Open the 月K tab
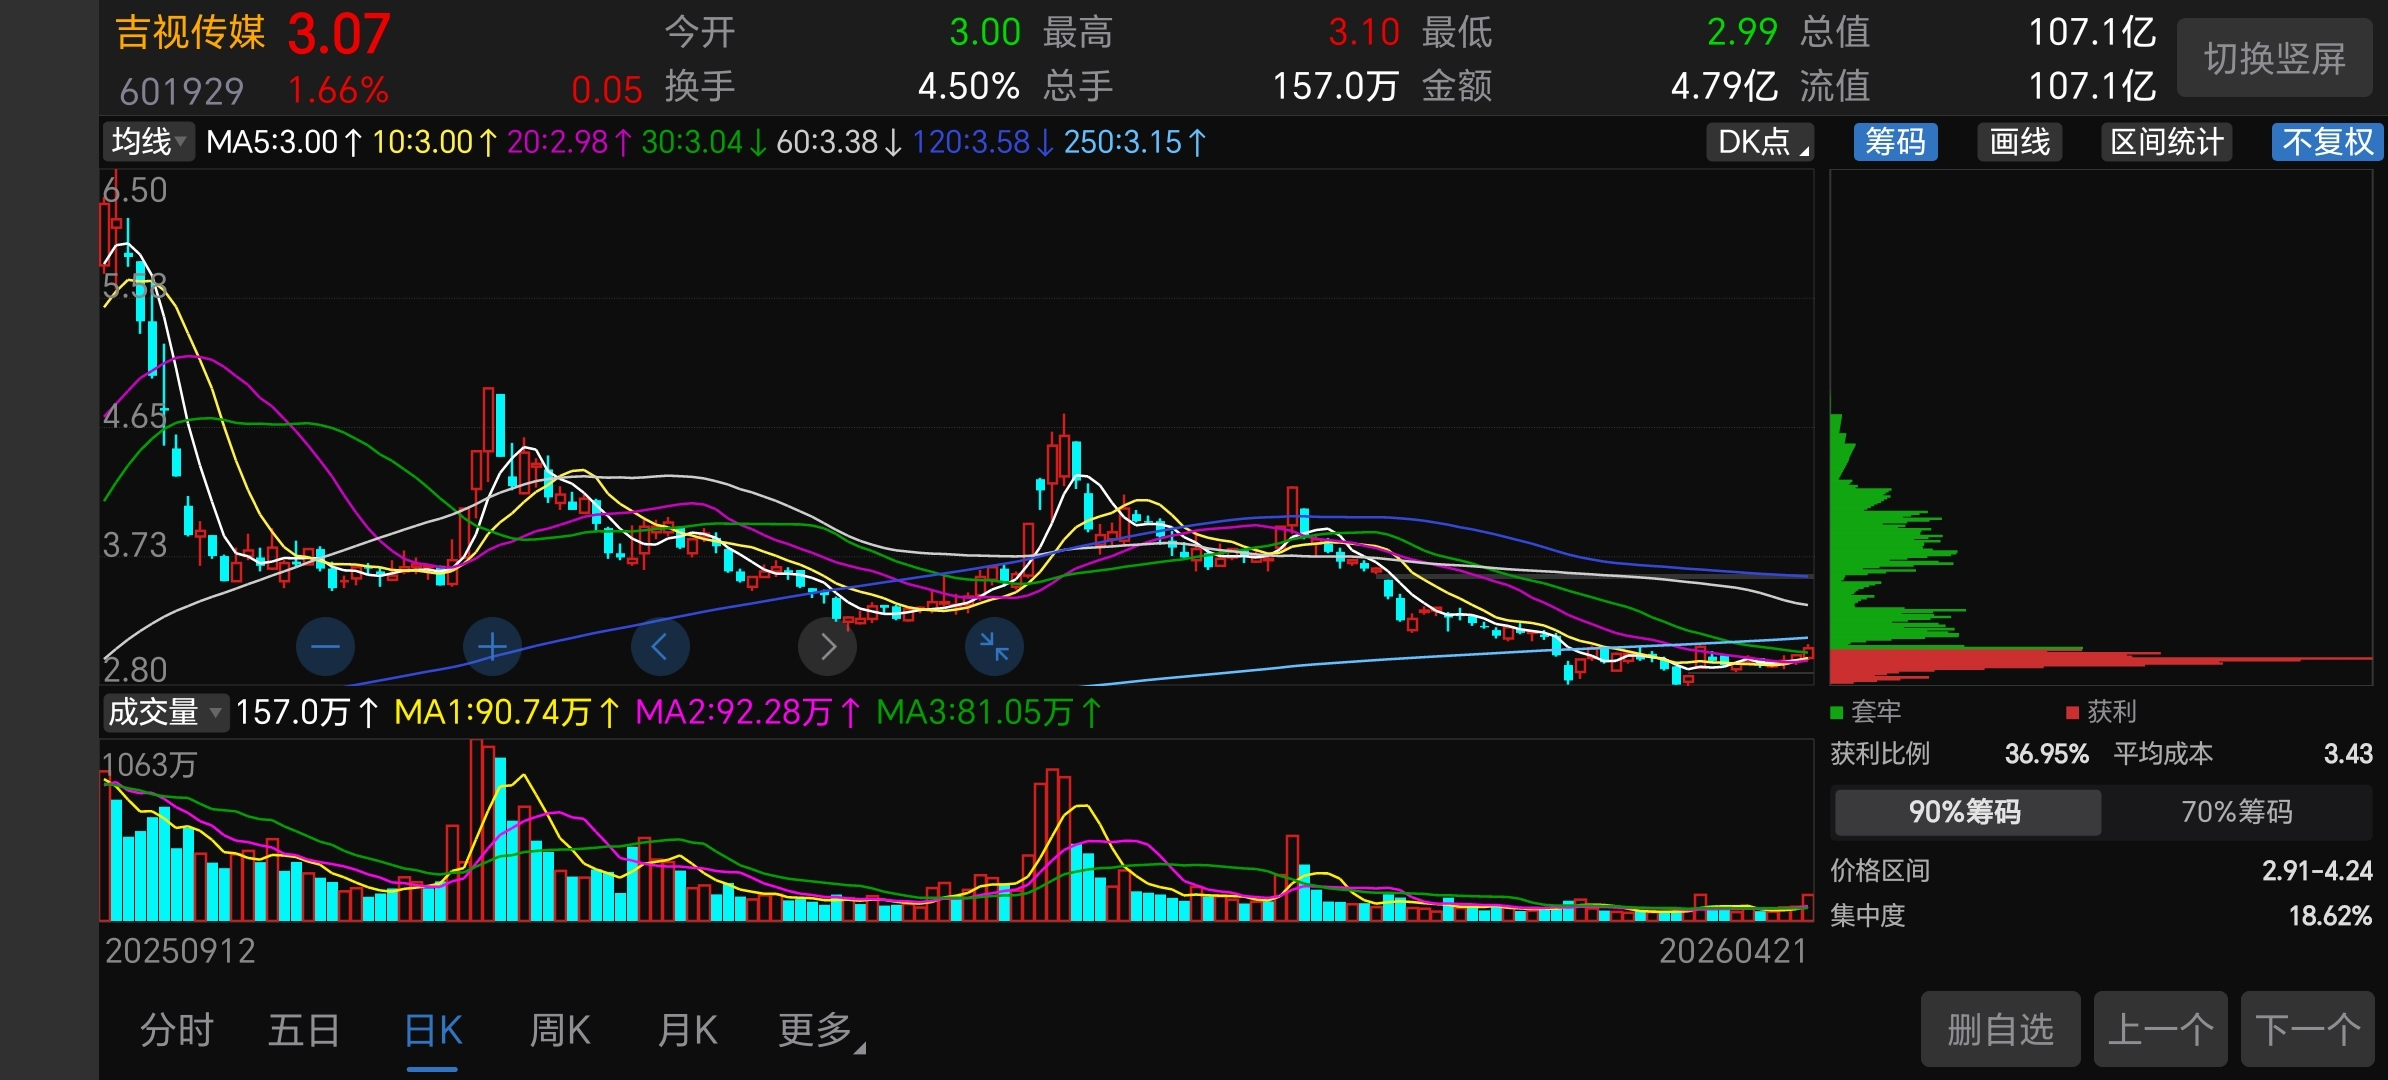2388x1080 pixels. point(688,1031)
